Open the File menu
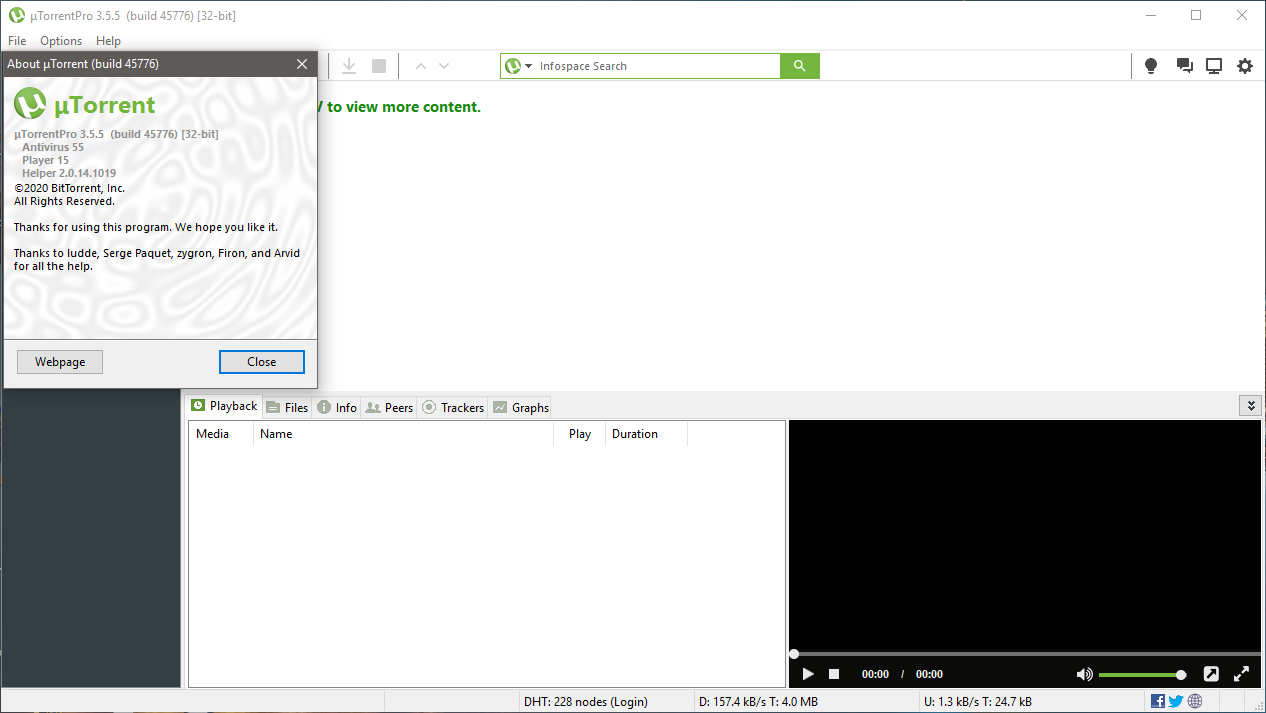1266x713 pixels. 17,41
